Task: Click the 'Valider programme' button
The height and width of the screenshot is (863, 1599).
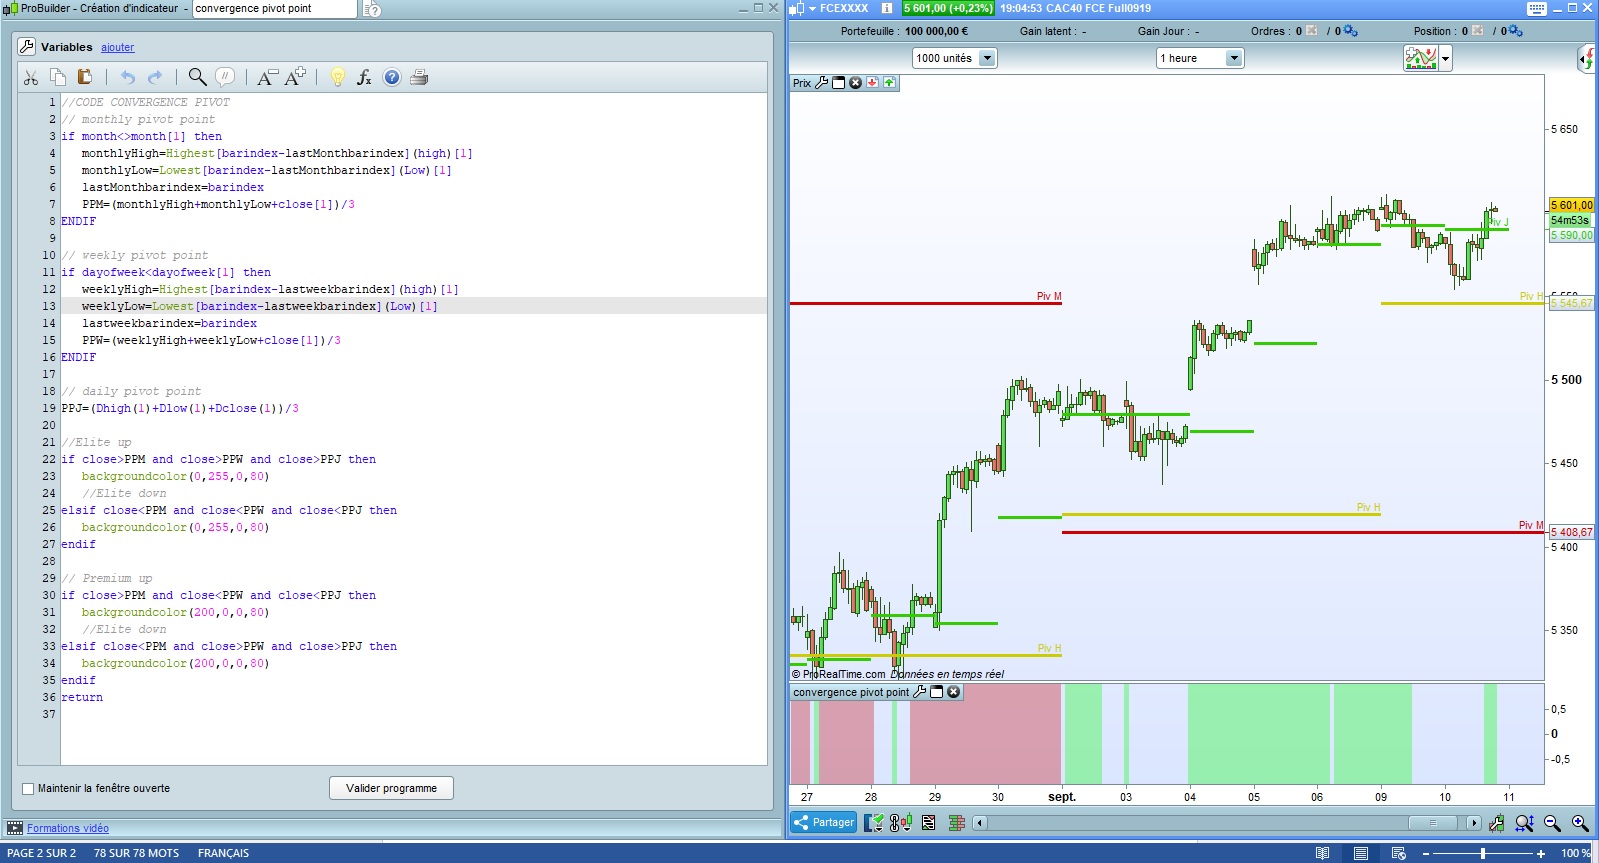Action: coord(391,788)
